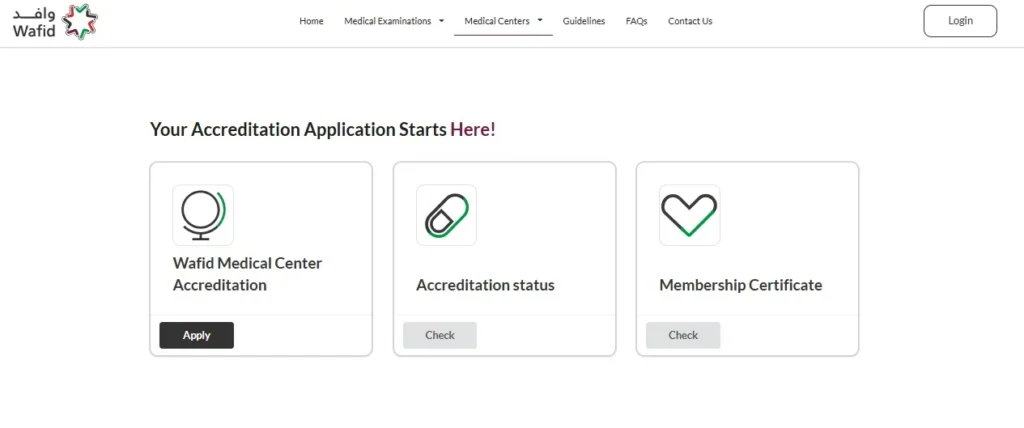Click Check under Accreditation status
The height and width of the screenshot is (428, 1024).
coord(440,335)
